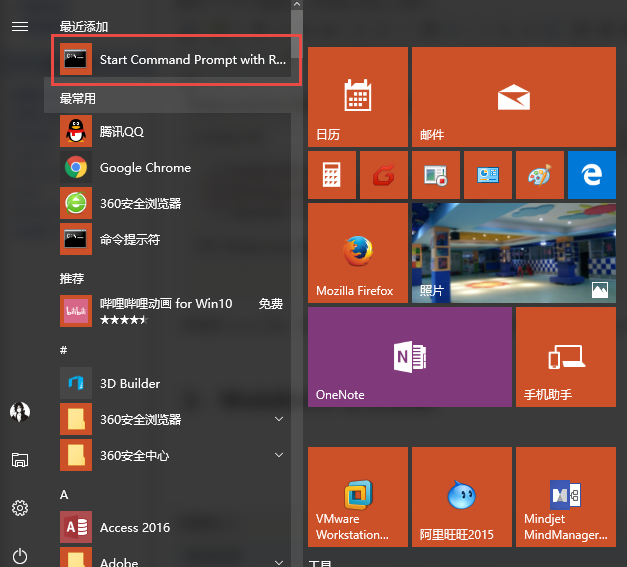
Task: Launch the VMware Workstation tile
Action: point(358,497)
